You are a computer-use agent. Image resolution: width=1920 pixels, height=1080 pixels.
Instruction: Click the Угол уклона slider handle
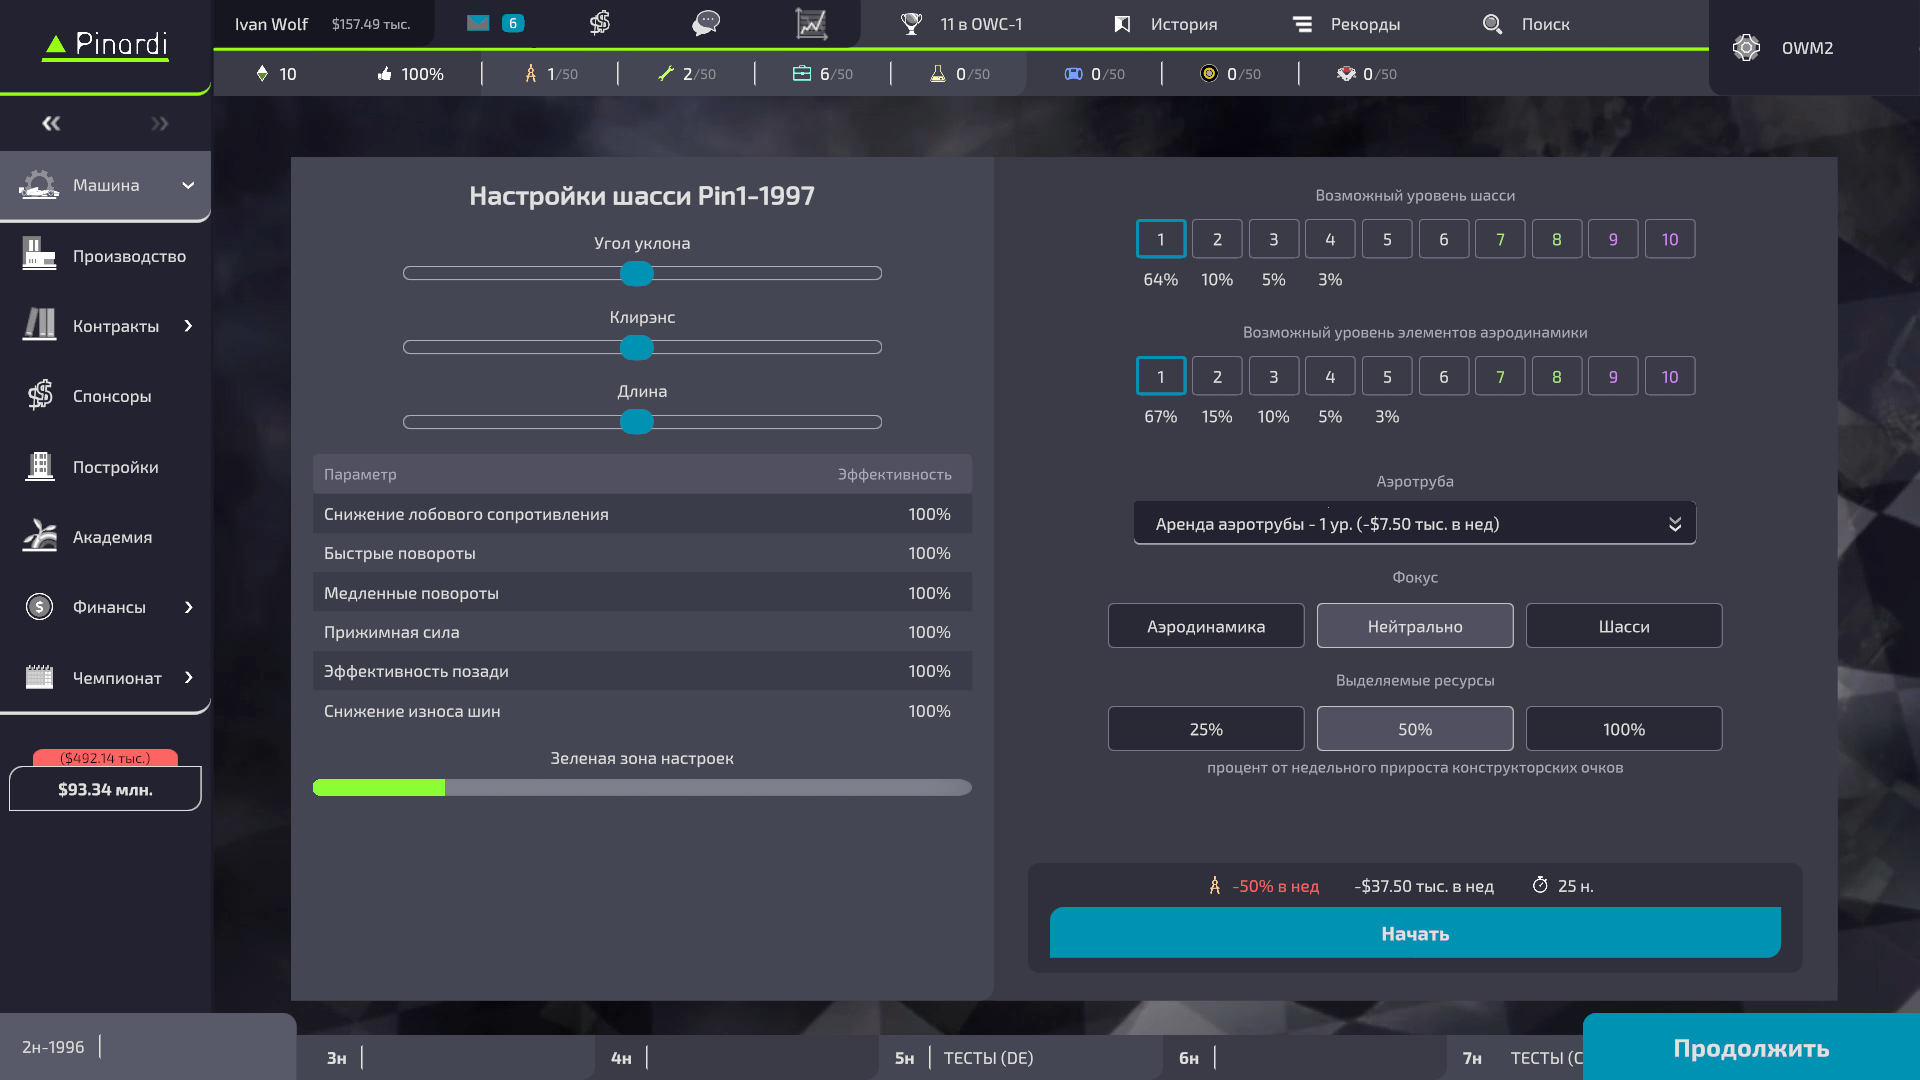click(x=637, y=273)
